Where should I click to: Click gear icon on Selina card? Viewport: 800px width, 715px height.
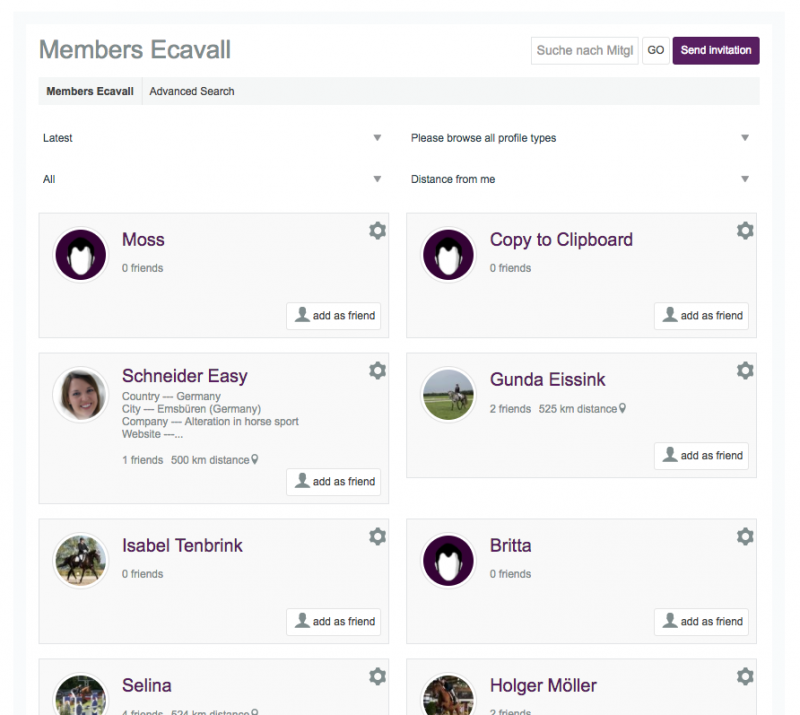pos(378,676)
